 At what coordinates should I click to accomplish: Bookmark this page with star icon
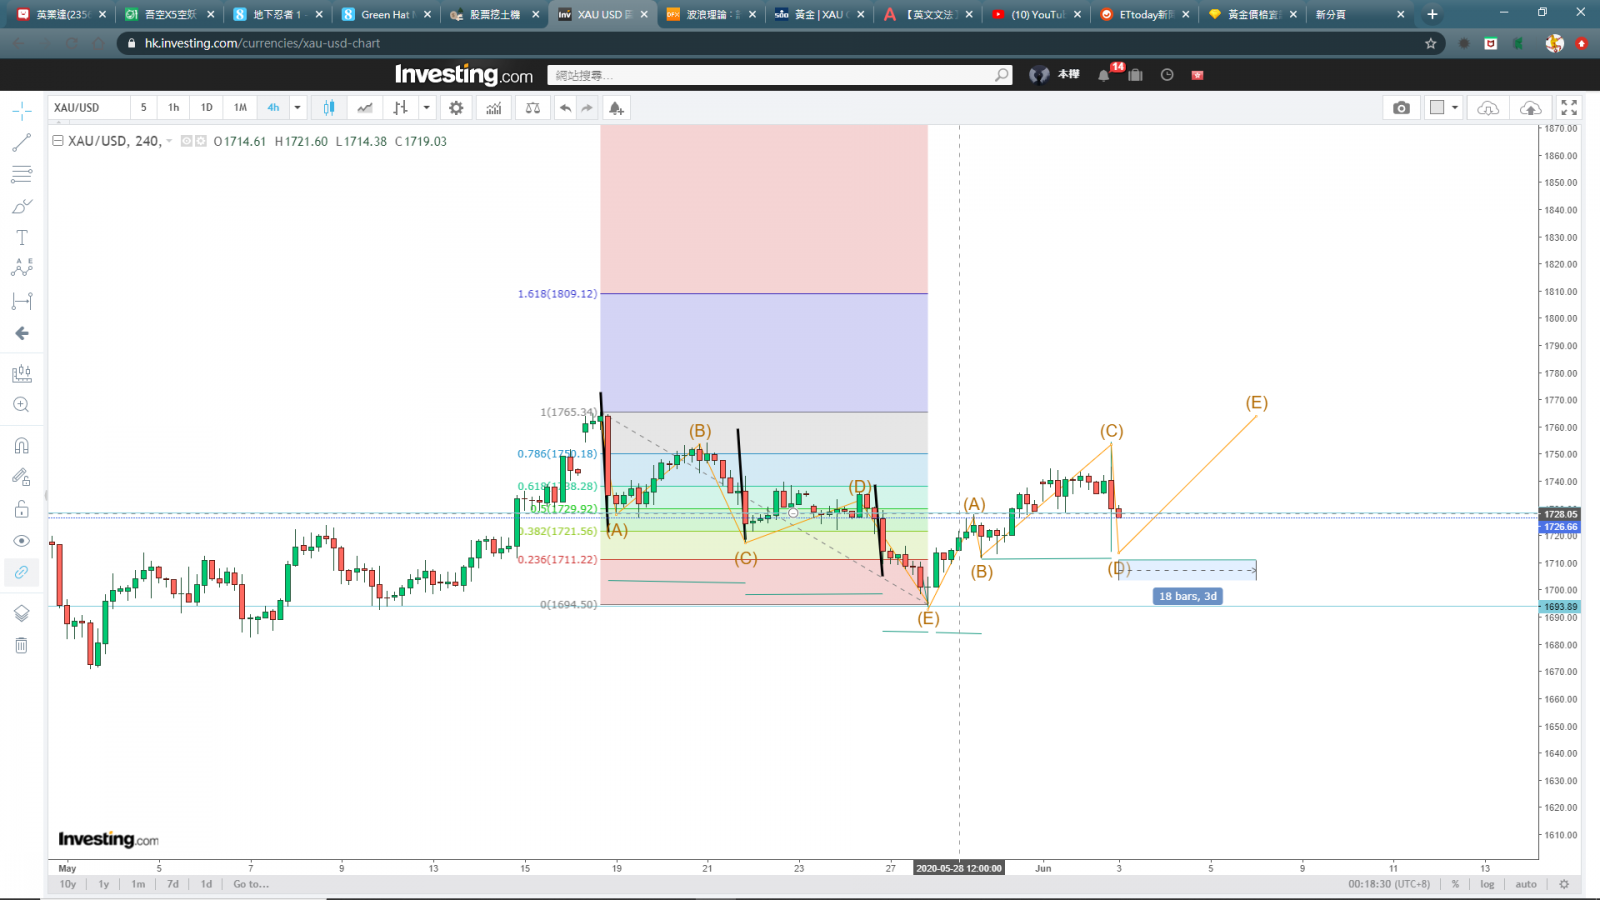click(x=1431, y=43)
